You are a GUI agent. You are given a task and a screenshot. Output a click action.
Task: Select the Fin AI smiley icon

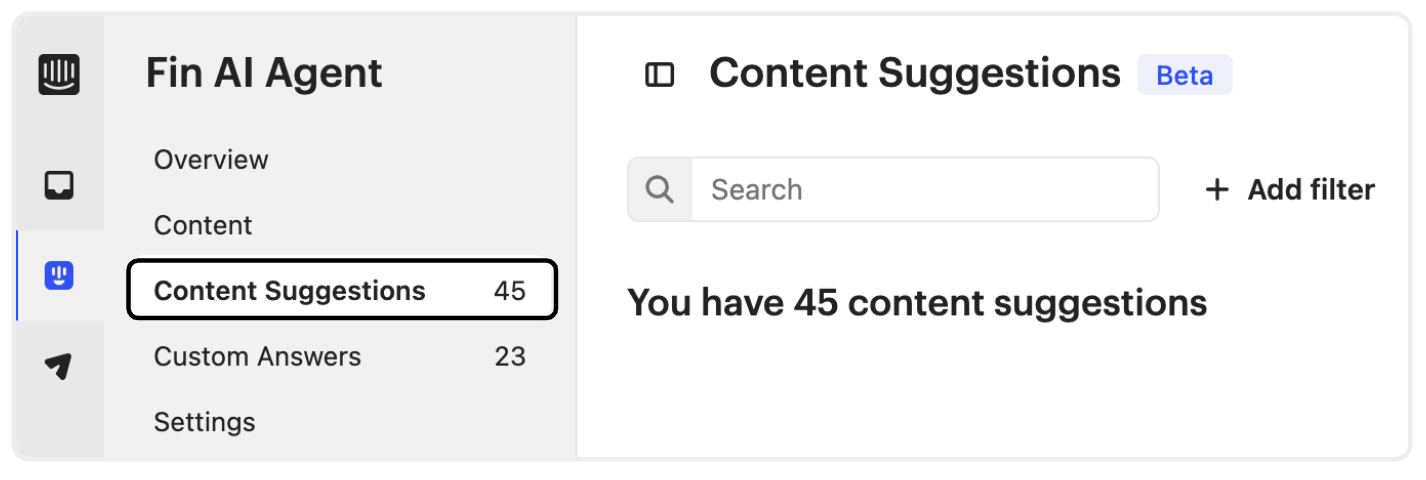59,275
